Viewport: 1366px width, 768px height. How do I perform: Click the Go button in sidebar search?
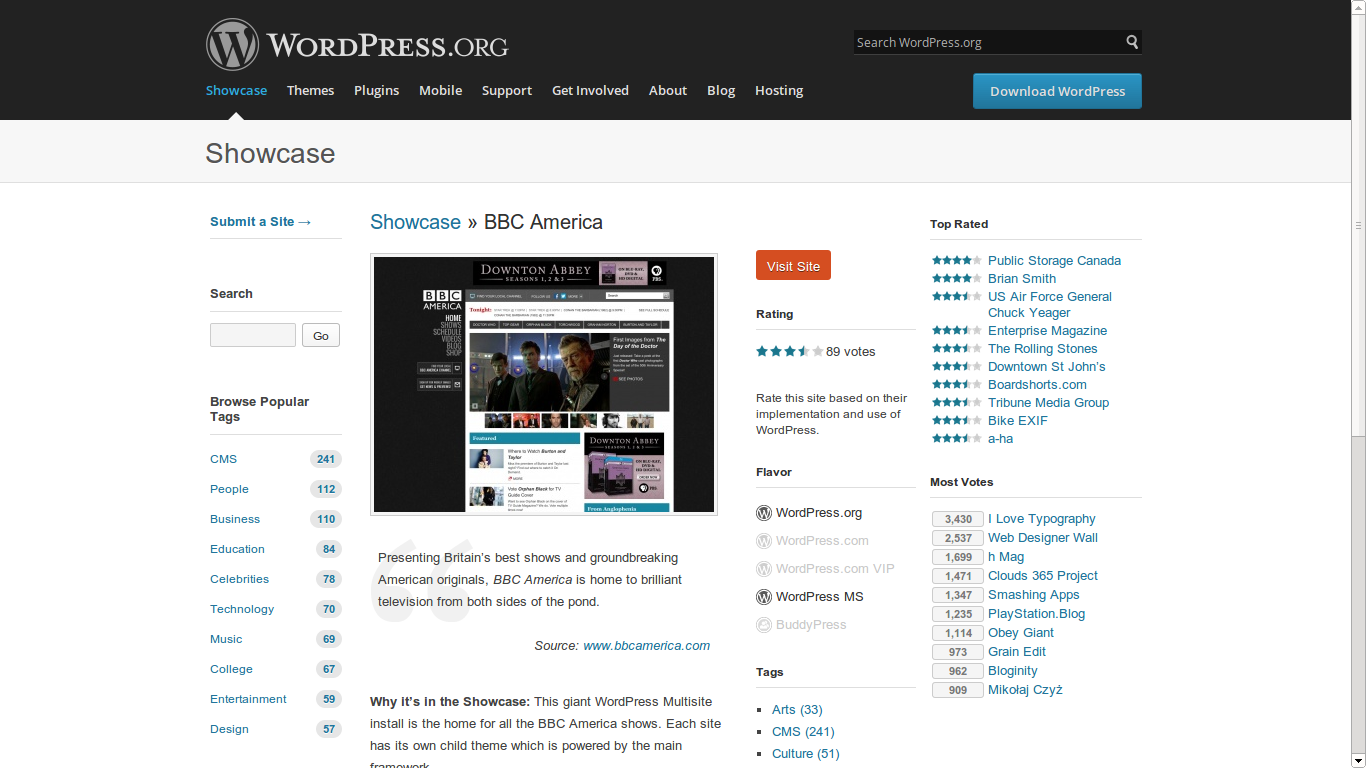[321, 335]
